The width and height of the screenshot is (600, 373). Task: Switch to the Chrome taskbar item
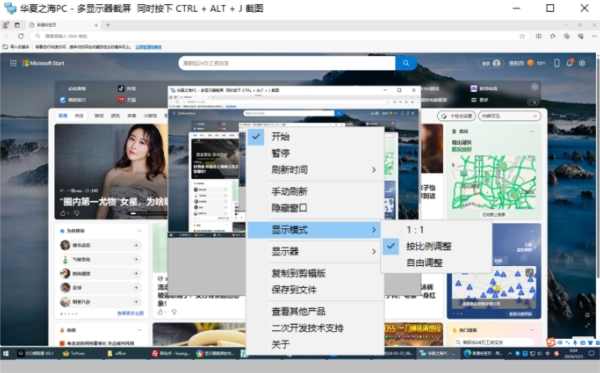215,353
